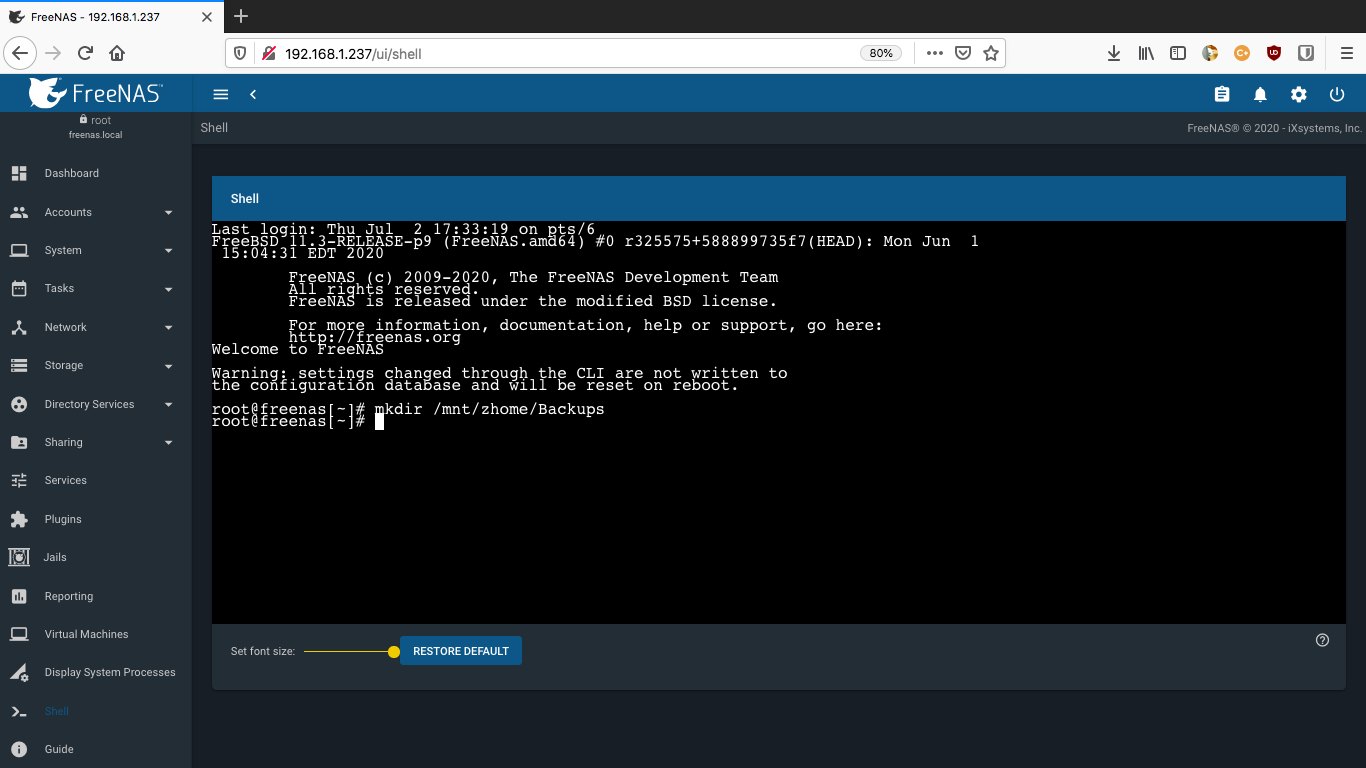Click the Jails icon
1366x768 pixels.
tap(19, 557)
